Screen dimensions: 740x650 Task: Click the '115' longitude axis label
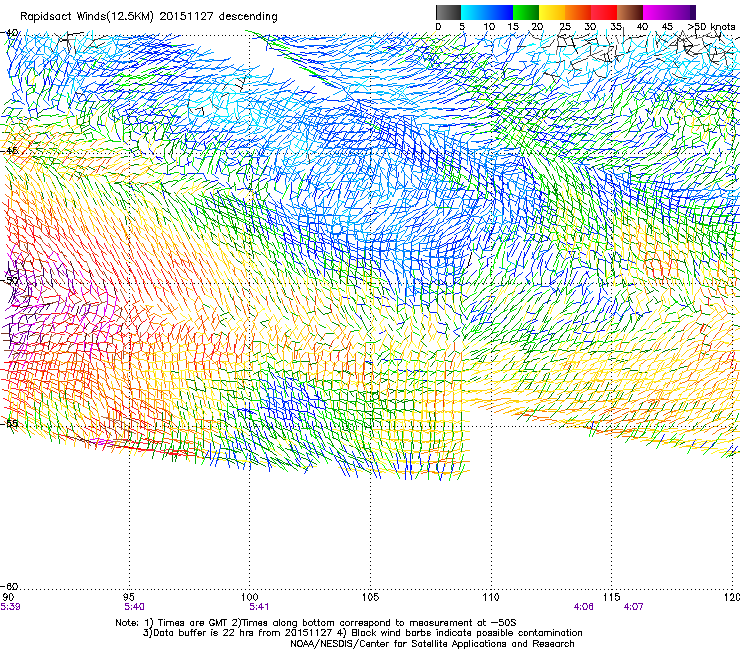coord(611,597)
